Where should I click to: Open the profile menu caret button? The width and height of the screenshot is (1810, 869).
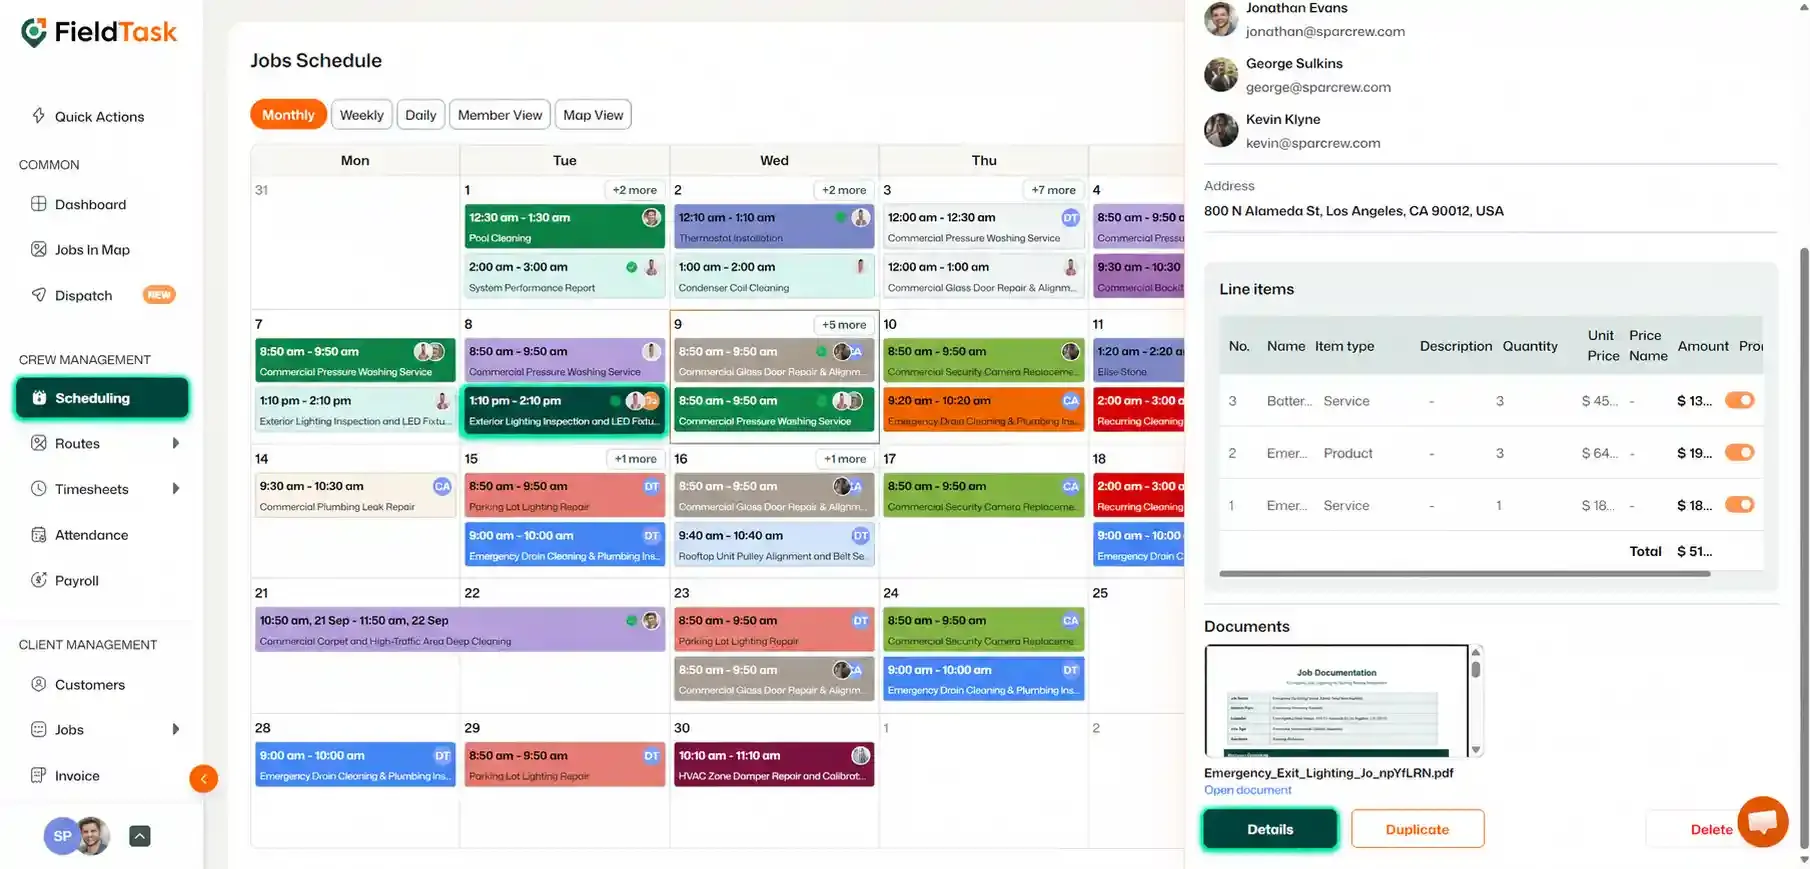click(x=140, y=836)
